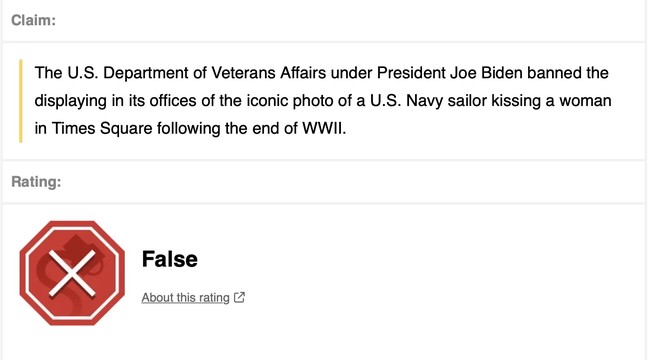
Task: Click the words Times Square in claim
Action: point(102,129)
